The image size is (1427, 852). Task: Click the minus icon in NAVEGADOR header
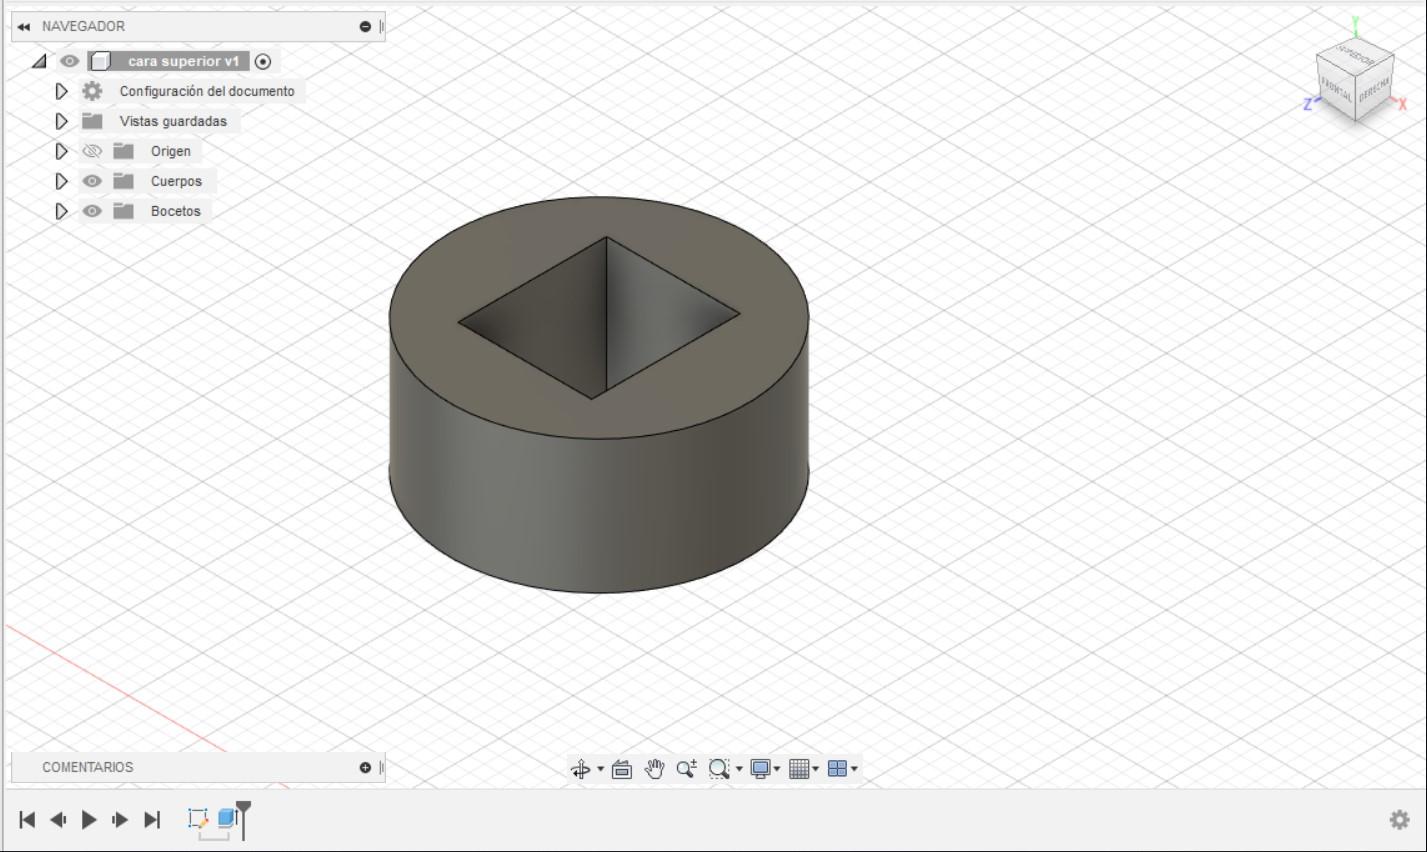pyautogui.click(x=365, y=27)
